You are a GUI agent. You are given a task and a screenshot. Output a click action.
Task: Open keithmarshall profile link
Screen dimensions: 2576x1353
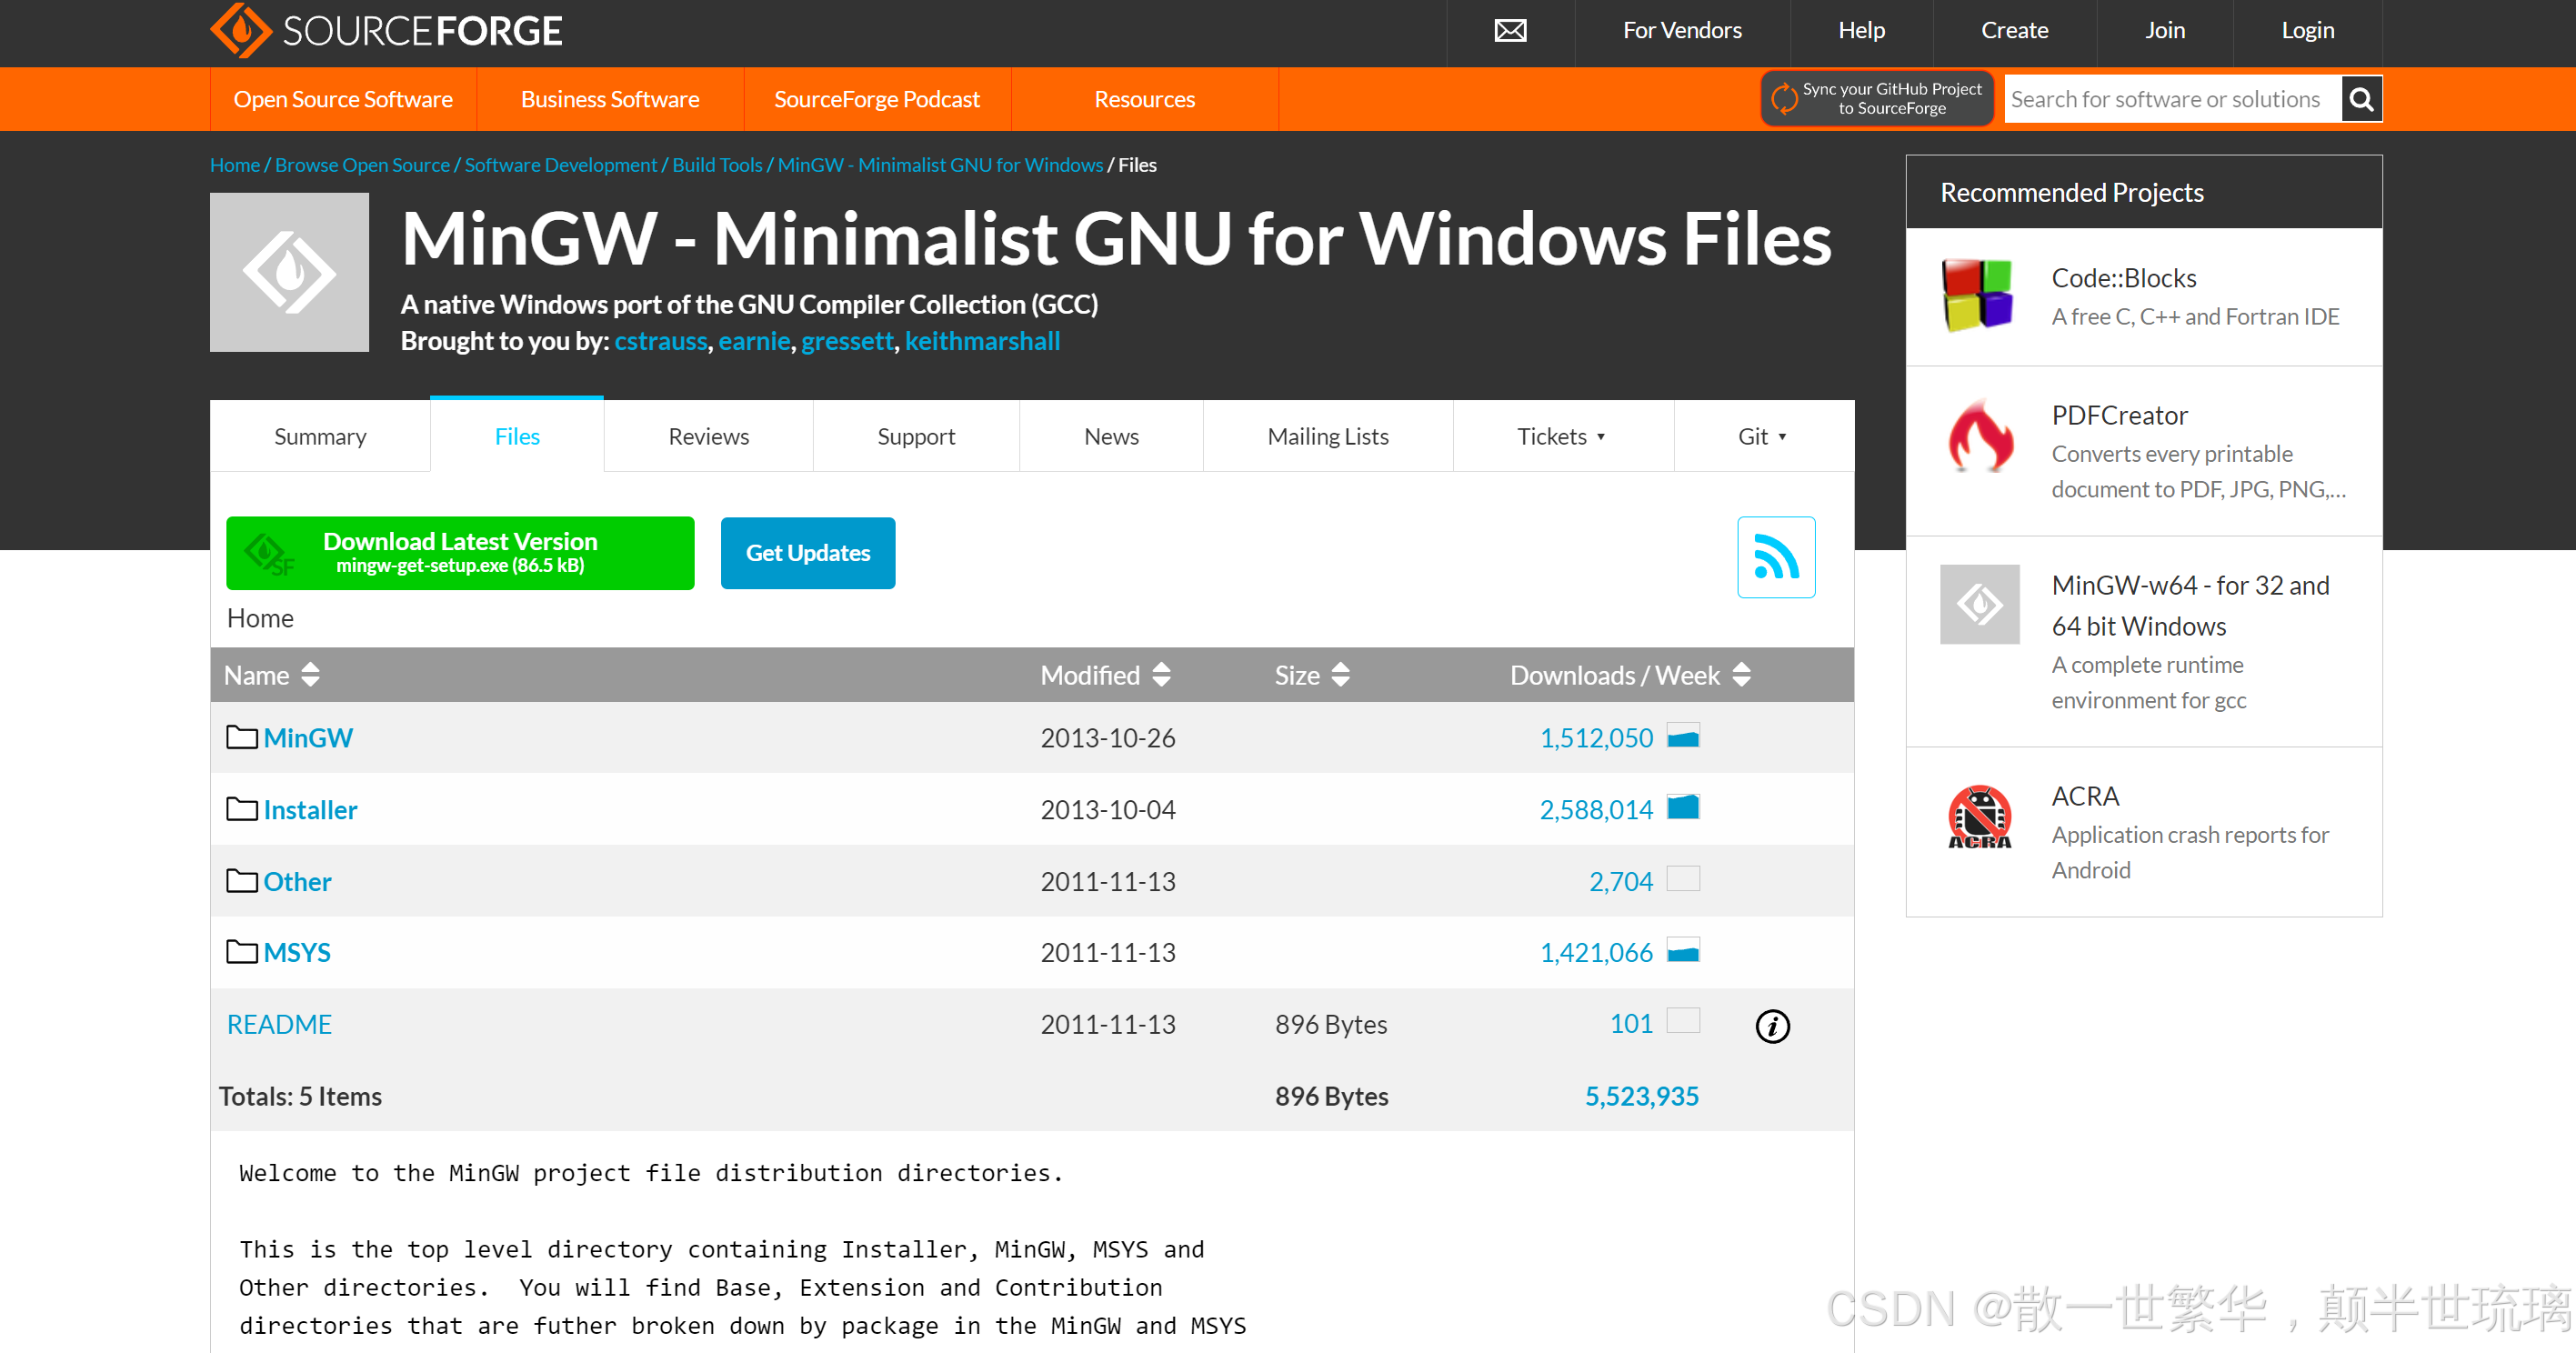pyautogui.click(x=982, y=341)
